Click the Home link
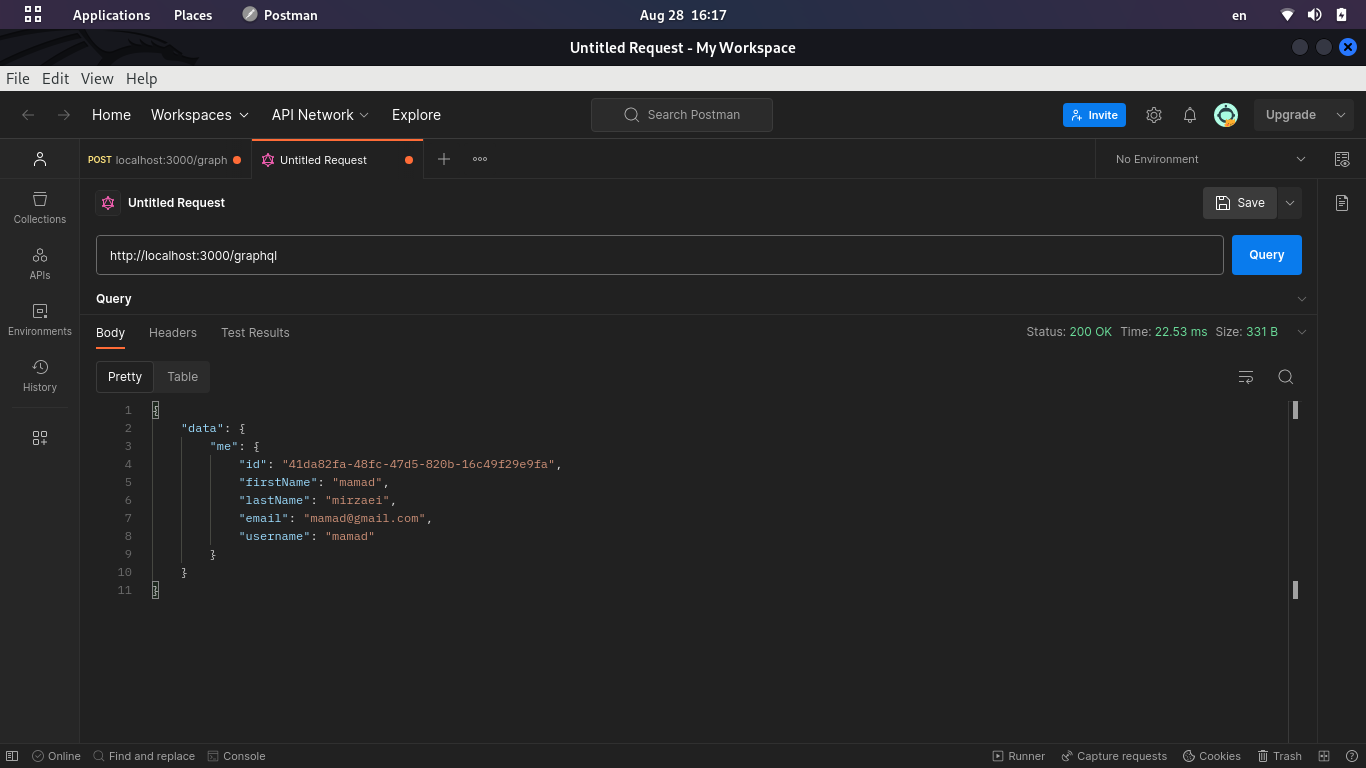Screen dimensions: 1366x768 coord(111,115)
